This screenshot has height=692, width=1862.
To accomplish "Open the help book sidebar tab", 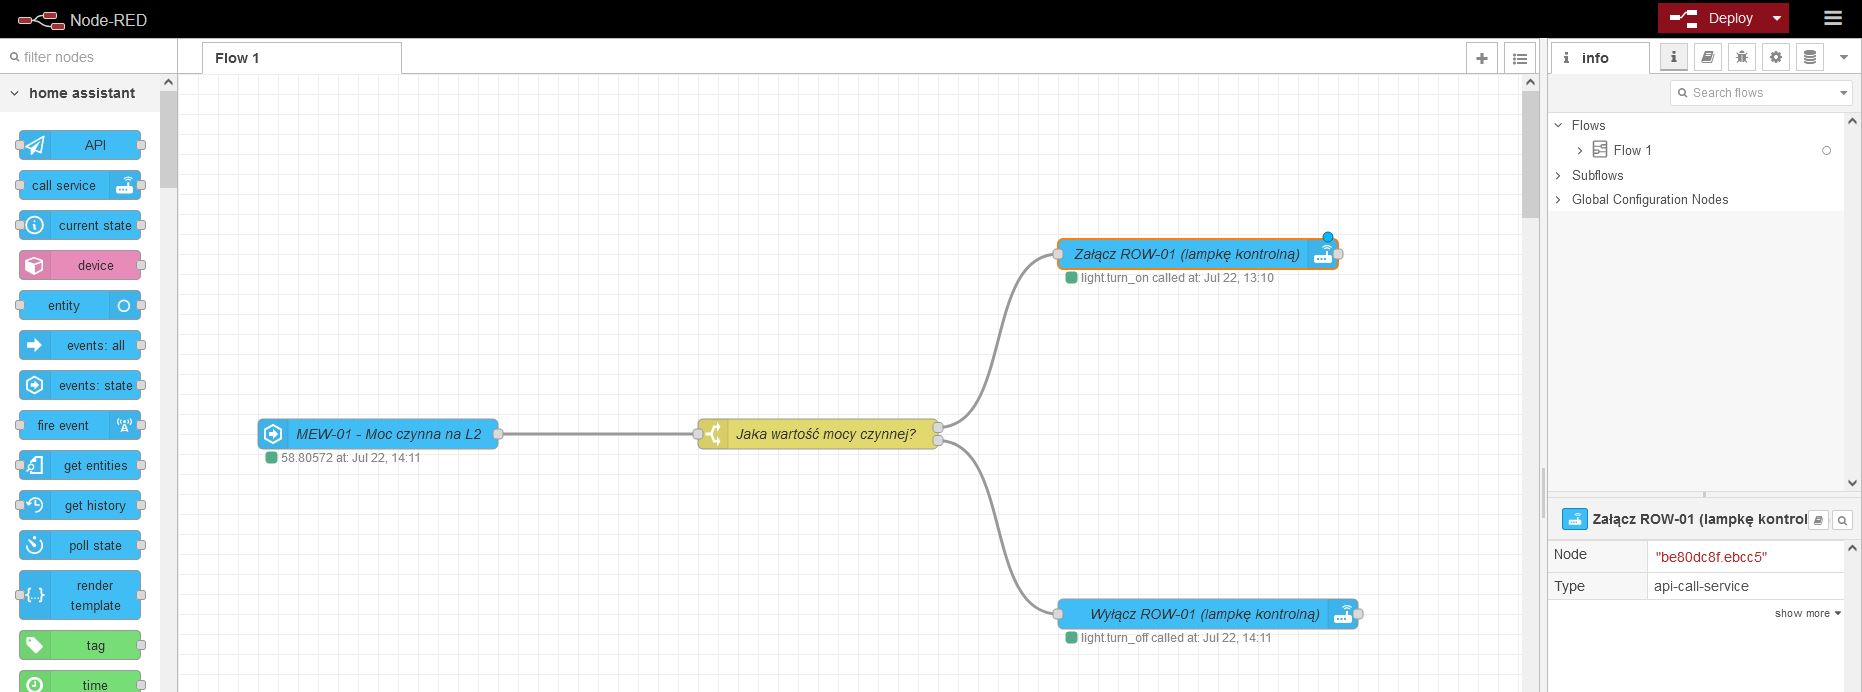I will point(1707,58).
